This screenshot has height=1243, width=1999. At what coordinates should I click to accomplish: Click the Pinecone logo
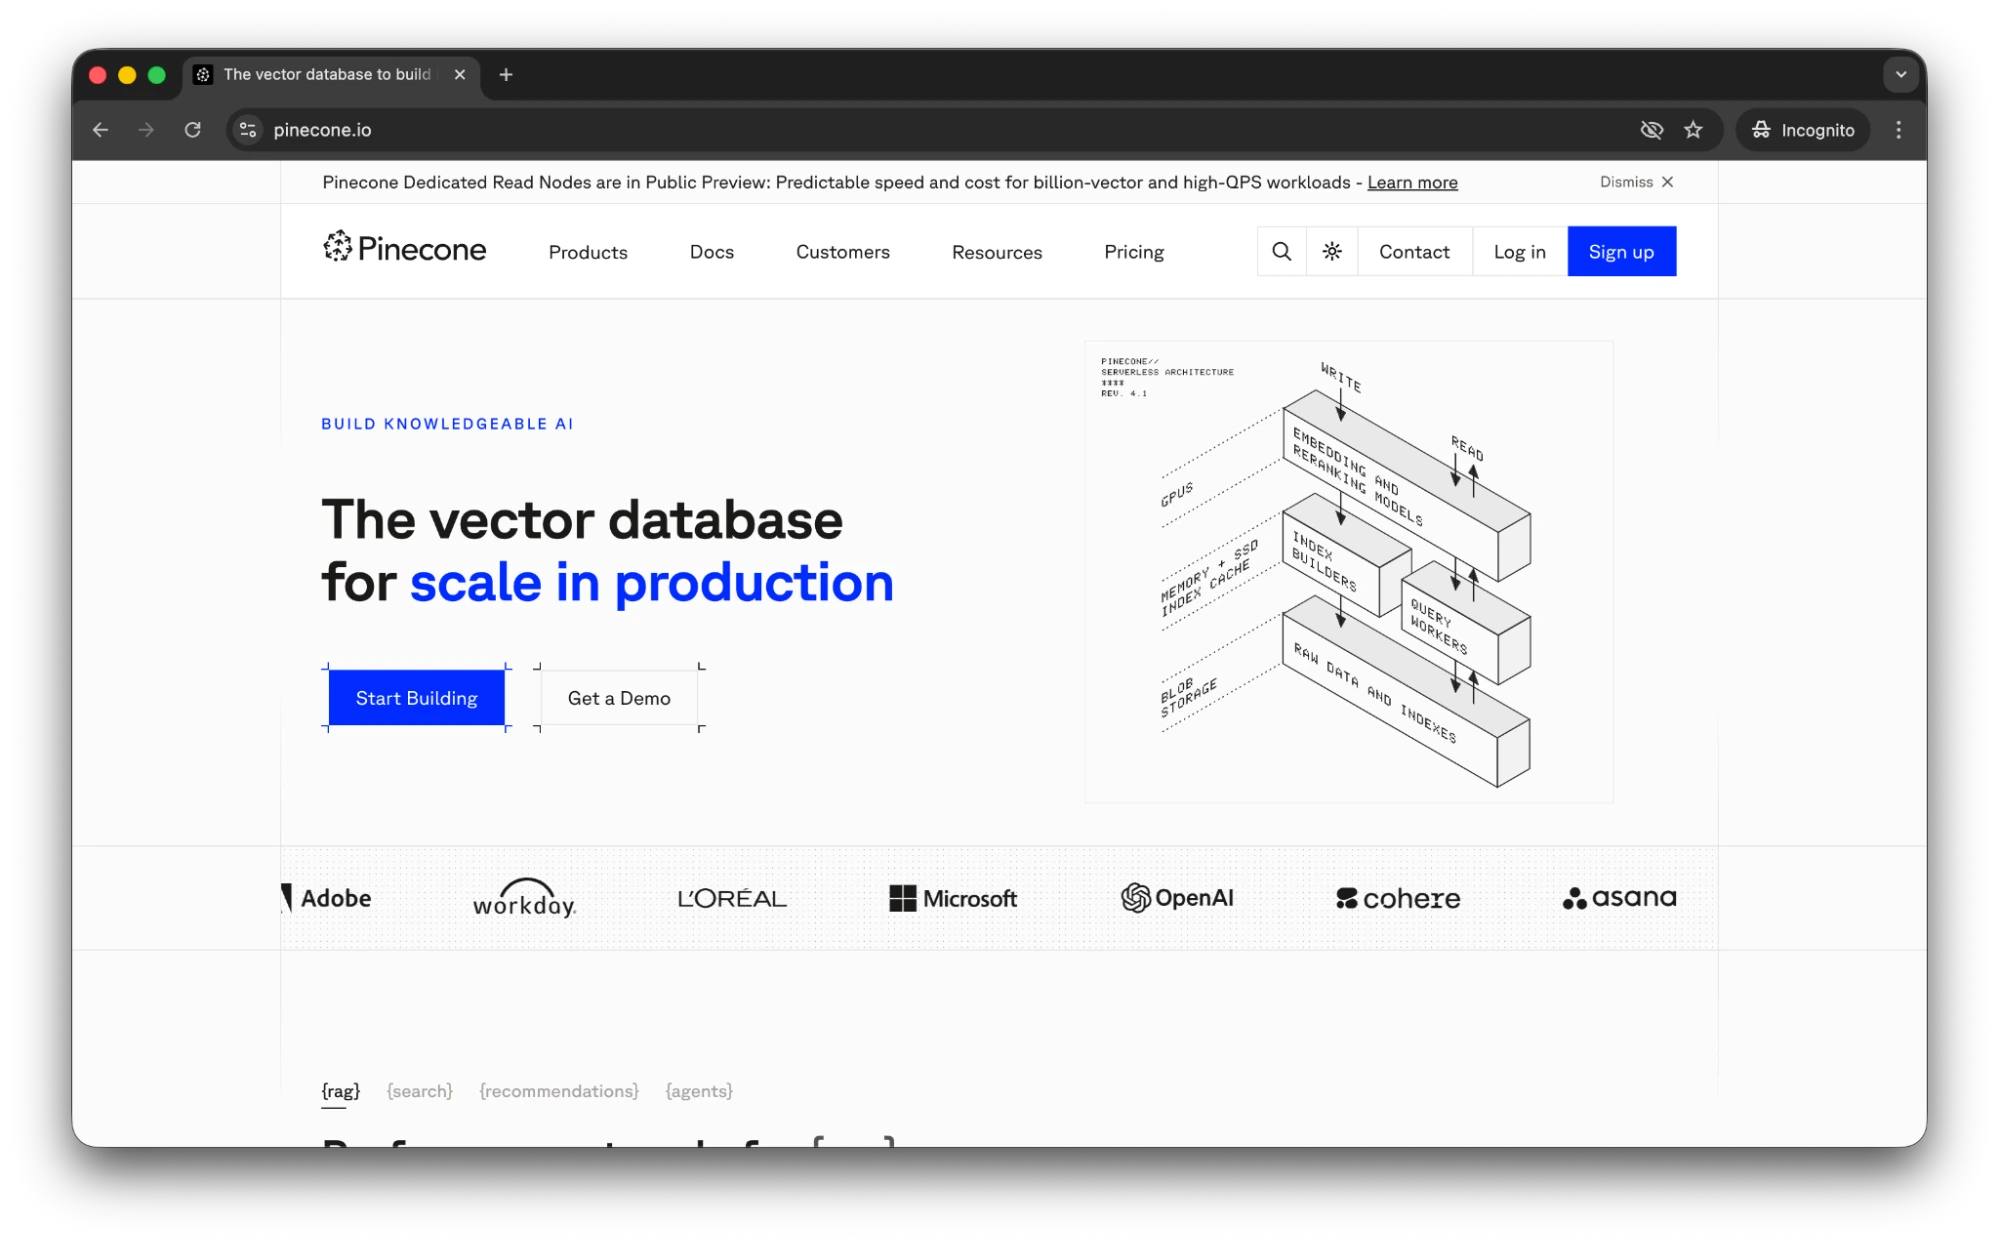click(x=404, y=248)
